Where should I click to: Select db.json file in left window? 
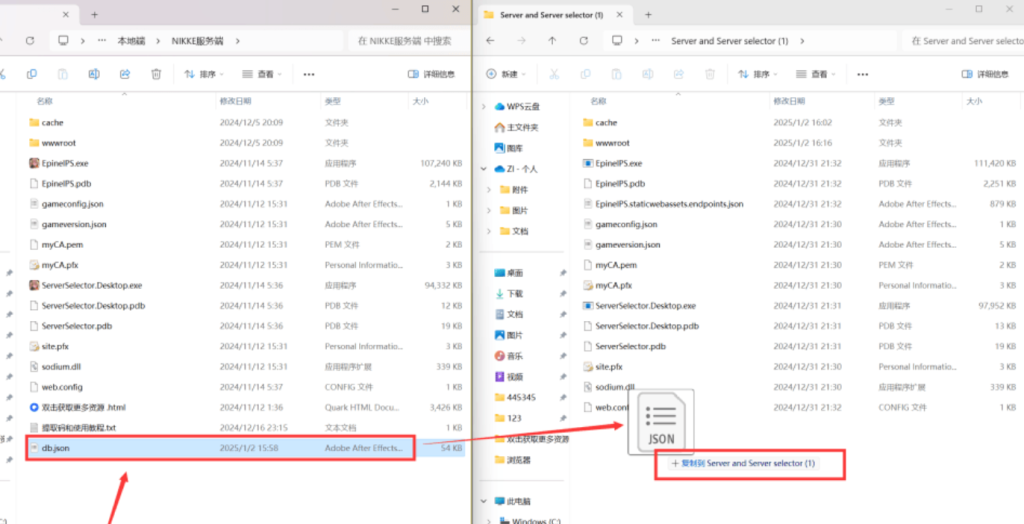tap(56, 448)
